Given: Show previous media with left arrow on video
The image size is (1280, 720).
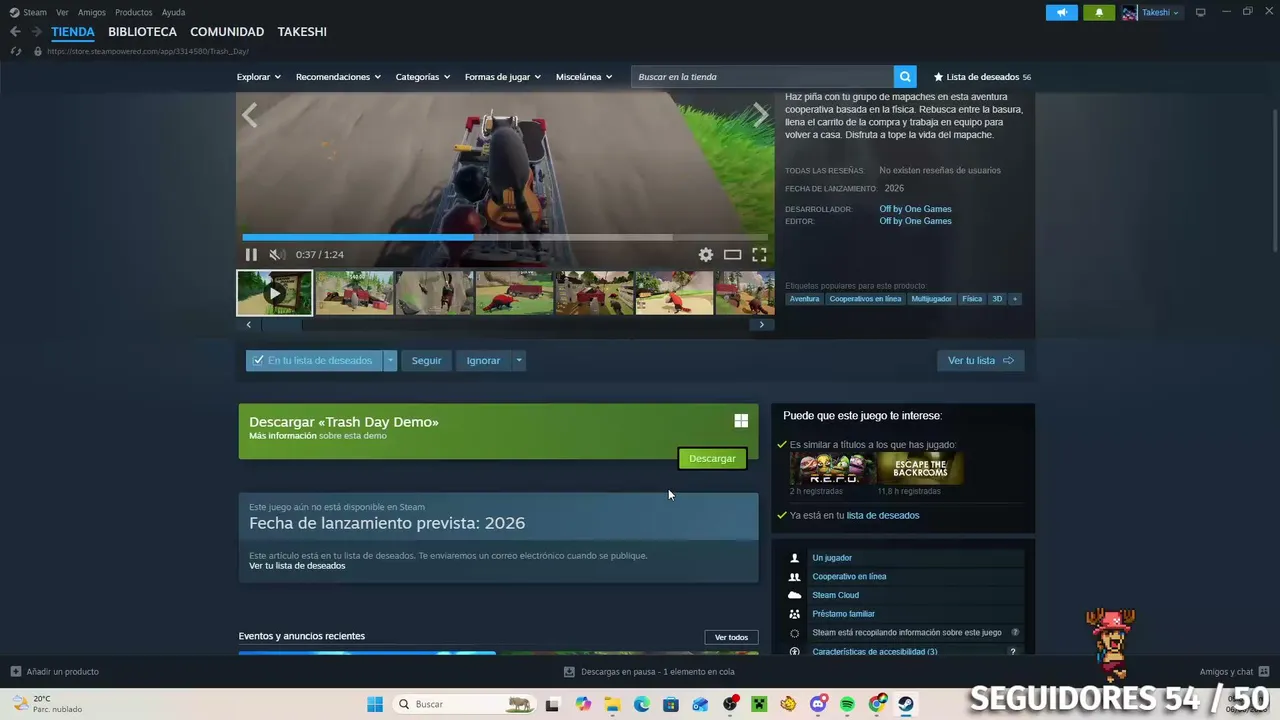Looking at the screenshot, I should pyautogui.click(x=250, y=115).
